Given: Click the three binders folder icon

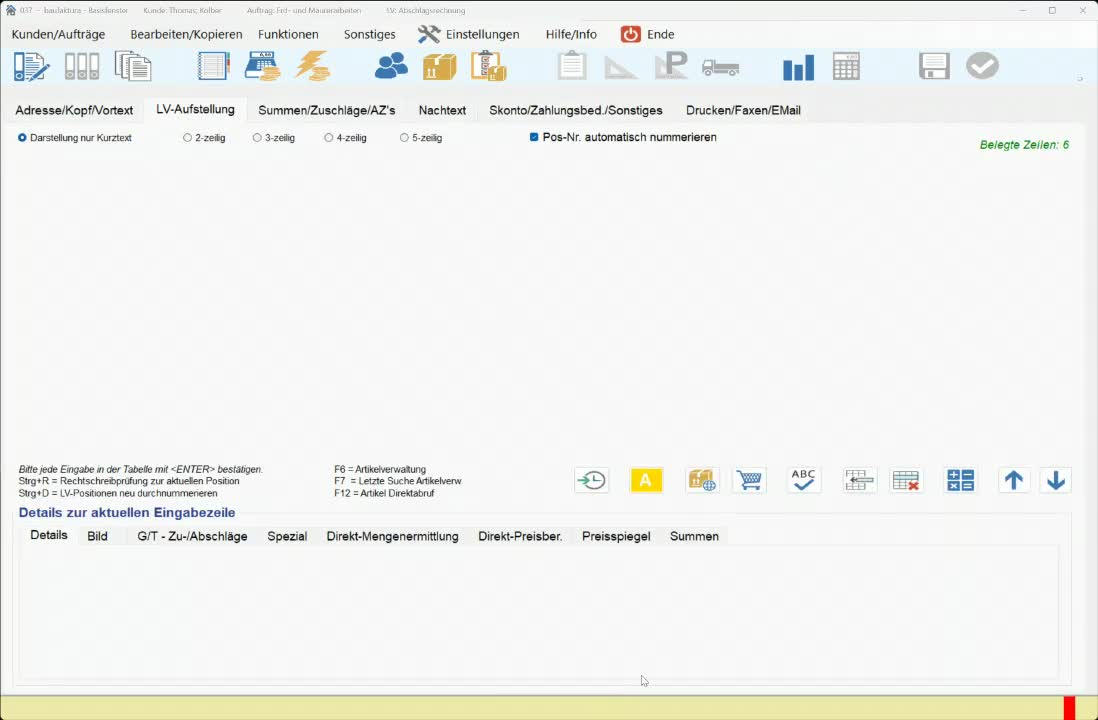Looking at the screenshot, I should tap(82, 67).
